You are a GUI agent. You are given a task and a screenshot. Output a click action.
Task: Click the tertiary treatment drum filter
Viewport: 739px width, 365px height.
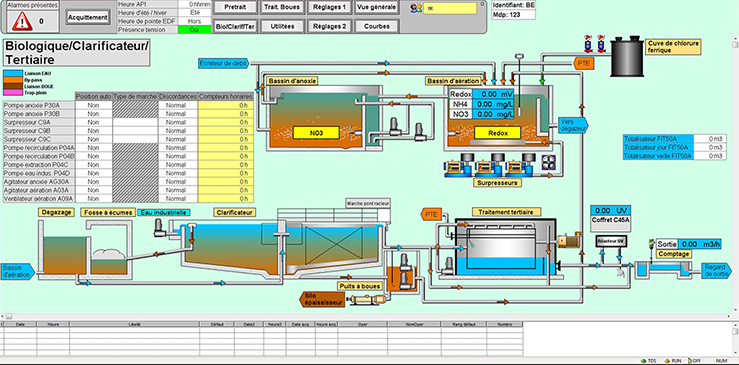tap(505, 247)
